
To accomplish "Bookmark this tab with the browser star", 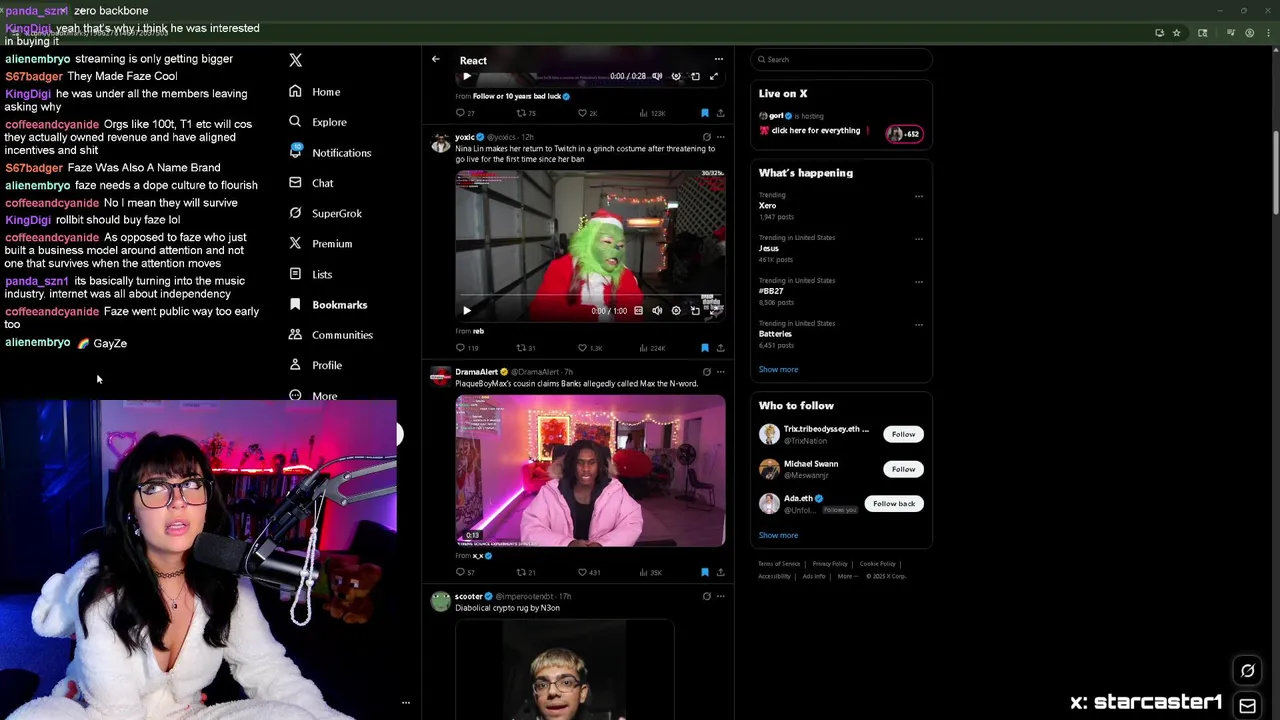I will [x=1177, y=33].
